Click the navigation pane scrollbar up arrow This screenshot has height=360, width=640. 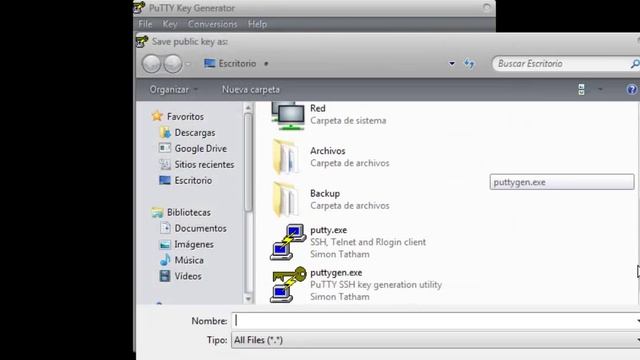[x=248, y=108]
